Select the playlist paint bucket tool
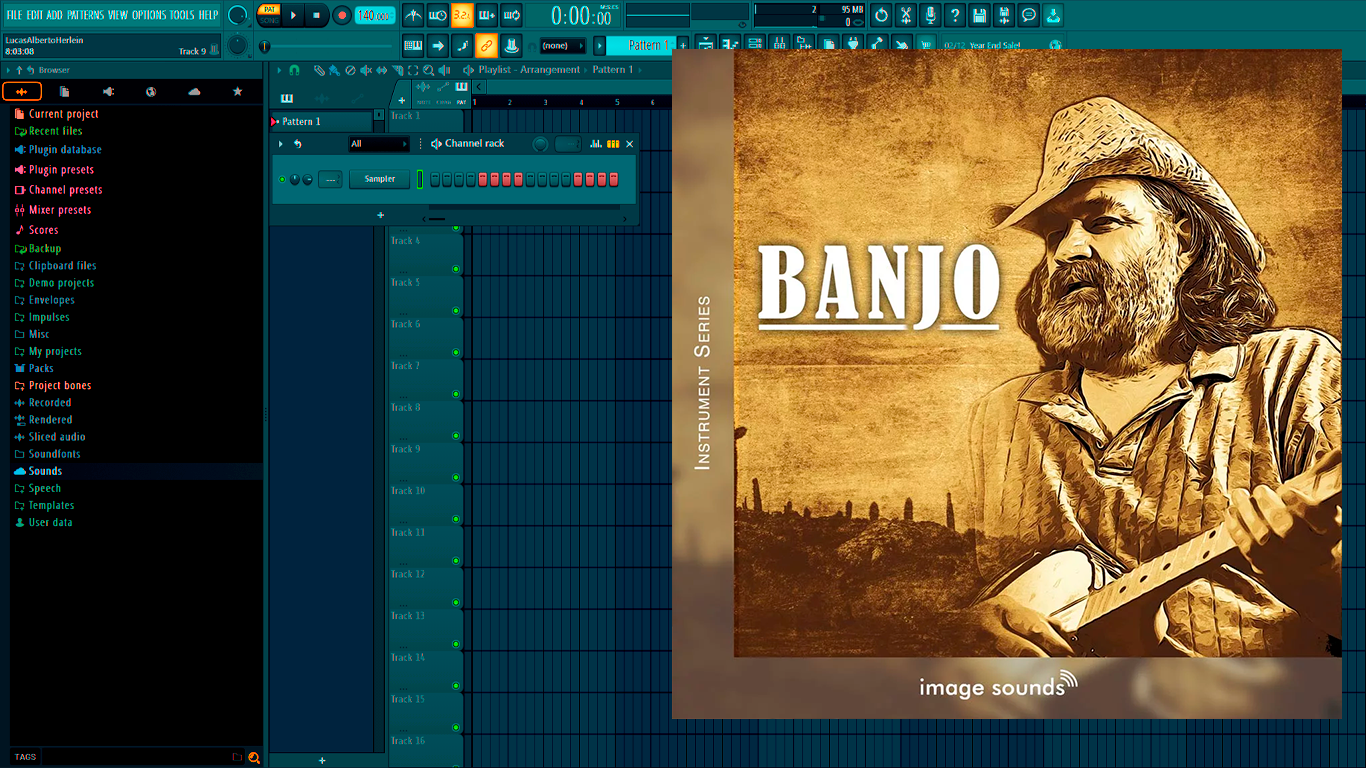 pyautogui.click(x=335, y=70)
